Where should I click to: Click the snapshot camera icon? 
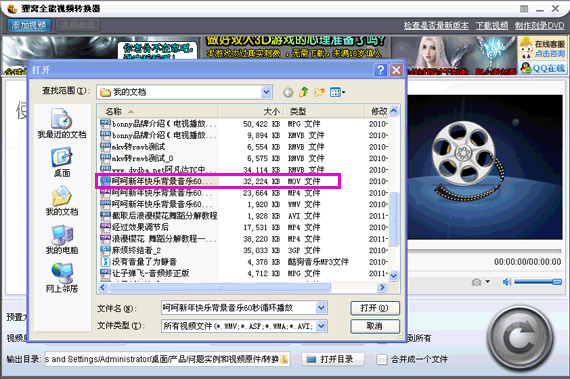pyautogui.click(x=476, y=282)
